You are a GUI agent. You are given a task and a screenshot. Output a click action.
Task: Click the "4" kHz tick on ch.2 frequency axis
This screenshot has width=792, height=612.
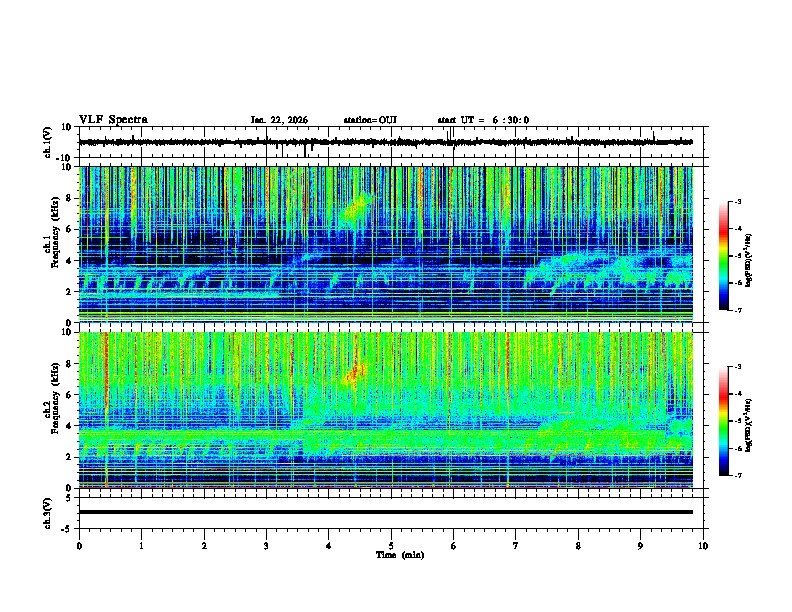[71, 426]
